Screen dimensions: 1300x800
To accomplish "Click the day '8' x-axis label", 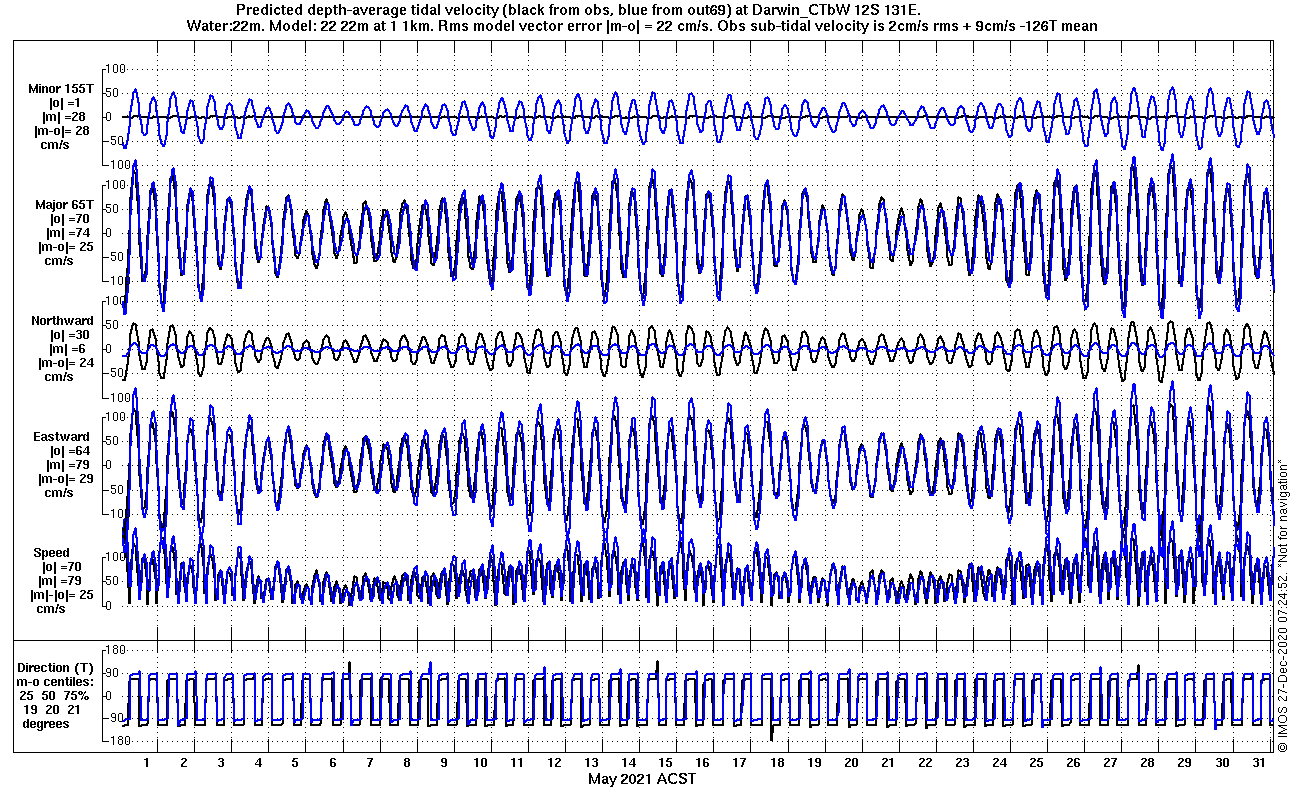I will pyautogui.click(x=406, y=763).
